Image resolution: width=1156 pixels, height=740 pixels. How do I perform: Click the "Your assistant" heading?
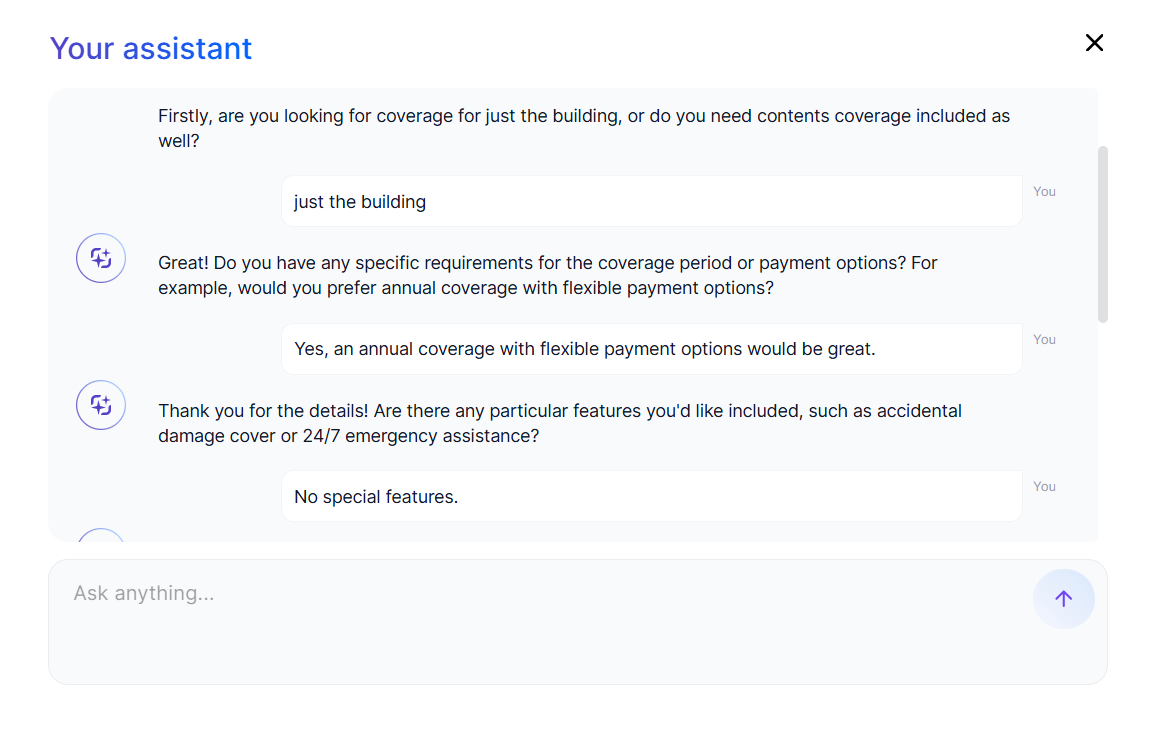[151, 48]
